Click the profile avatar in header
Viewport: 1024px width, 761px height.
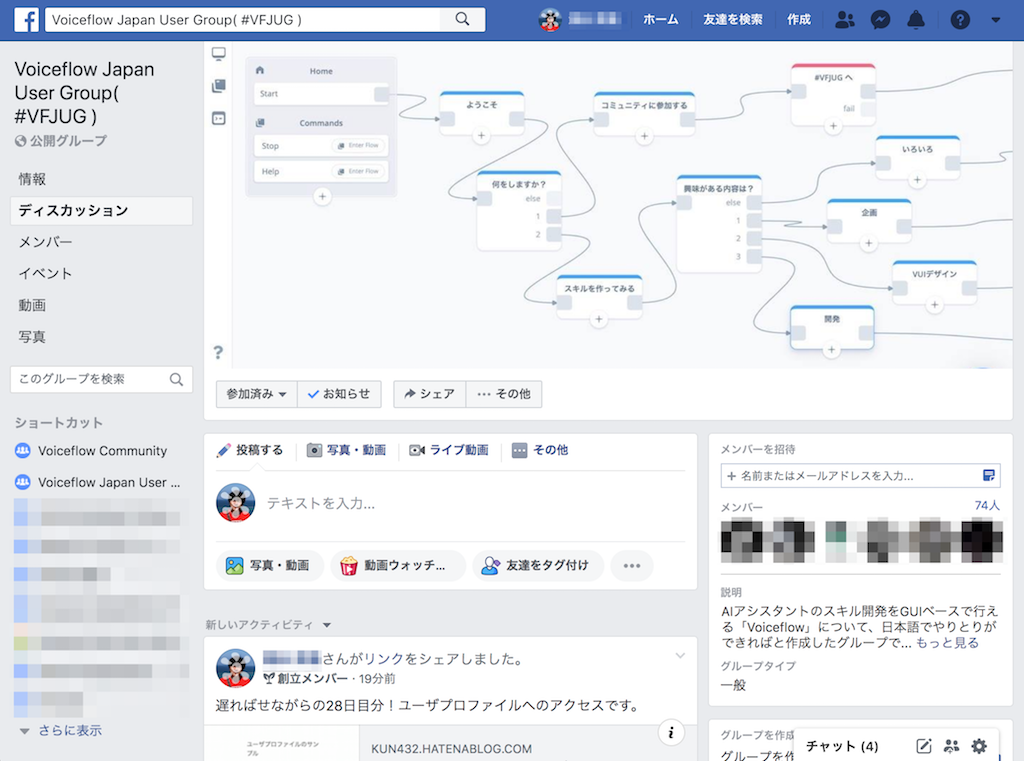[x=550, y=20]
